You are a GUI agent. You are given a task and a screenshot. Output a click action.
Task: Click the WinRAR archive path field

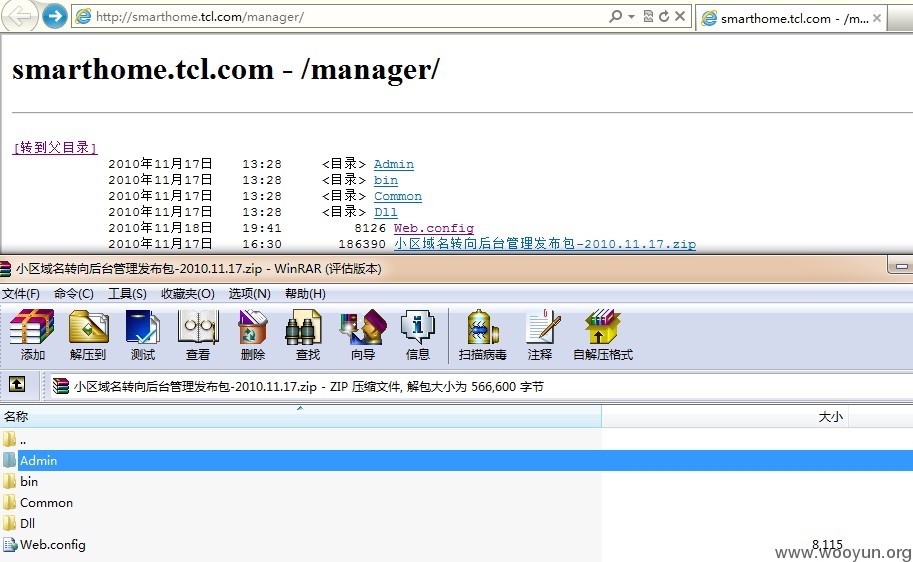480,386
